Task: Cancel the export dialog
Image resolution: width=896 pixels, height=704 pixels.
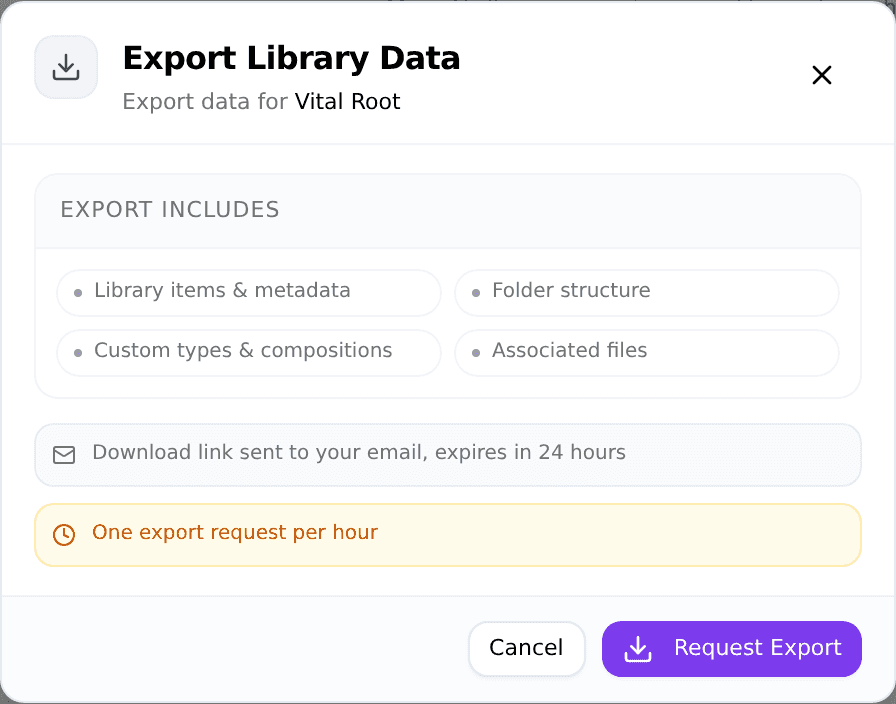Action: coord(526,649)
